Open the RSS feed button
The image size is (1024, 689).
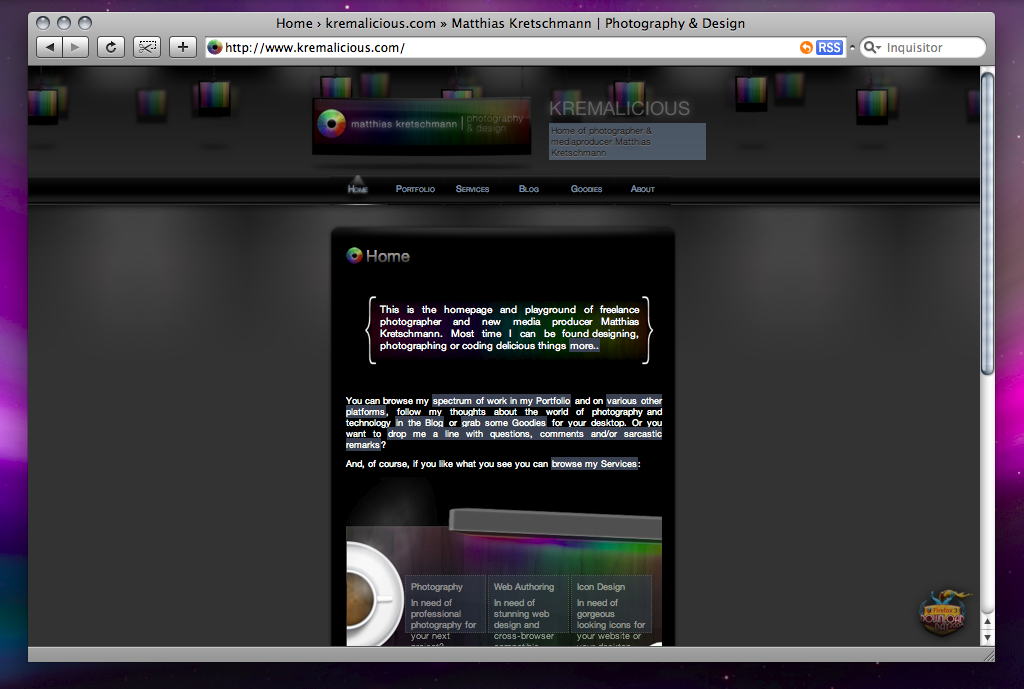pos(829,47)
